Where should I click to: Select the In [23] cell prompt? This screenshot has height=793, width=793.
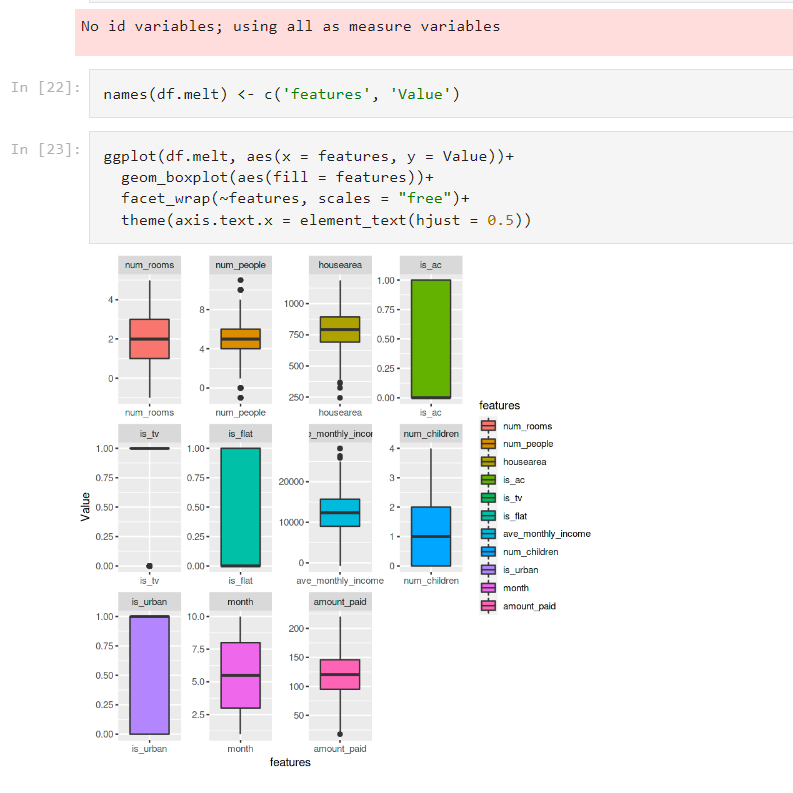pos(45,149)
